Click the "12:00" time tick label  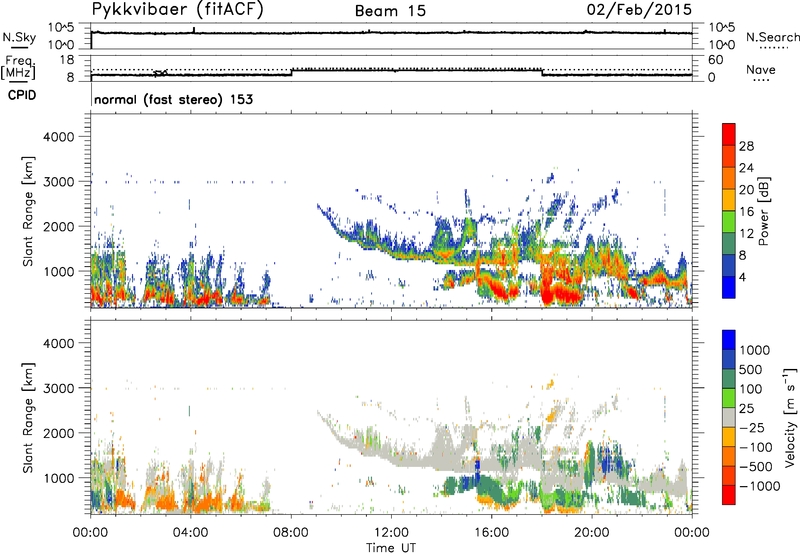[x=391, y=533]
